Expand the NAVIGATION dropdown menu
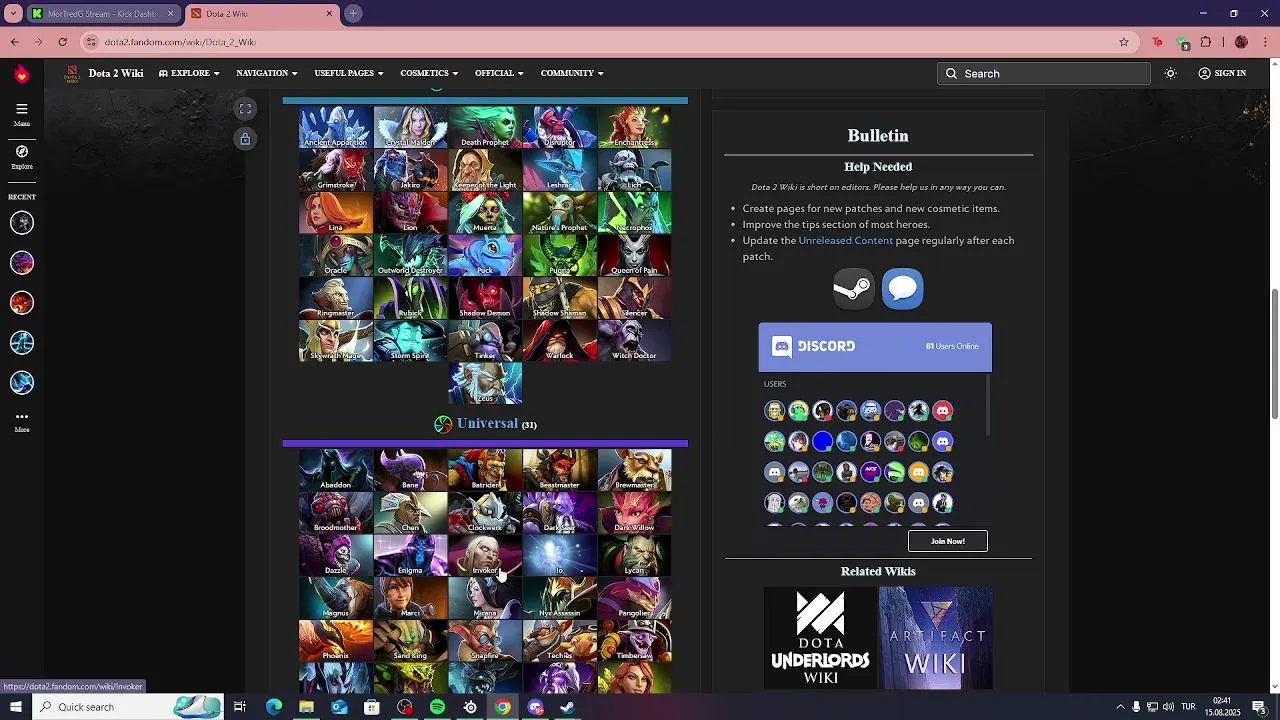The height and width of the screenshot is (720, 1280). click(x=267, y=73)
